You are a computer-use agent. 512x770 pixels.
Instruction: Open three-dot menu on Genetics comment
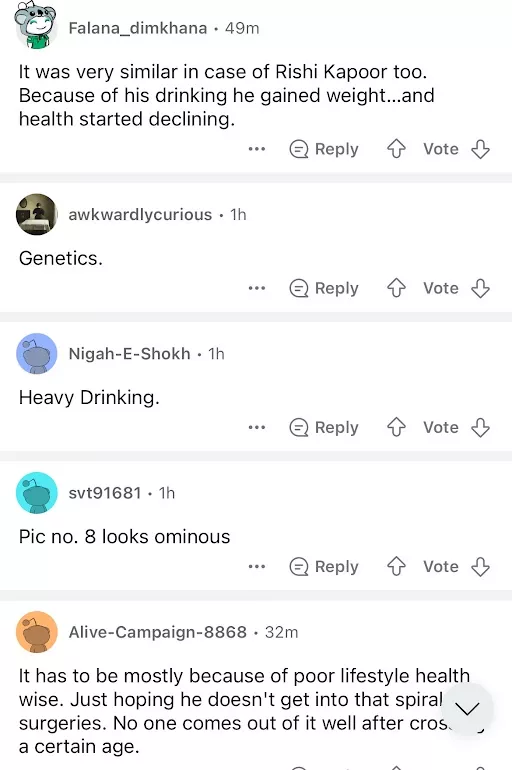click(257, 288)
